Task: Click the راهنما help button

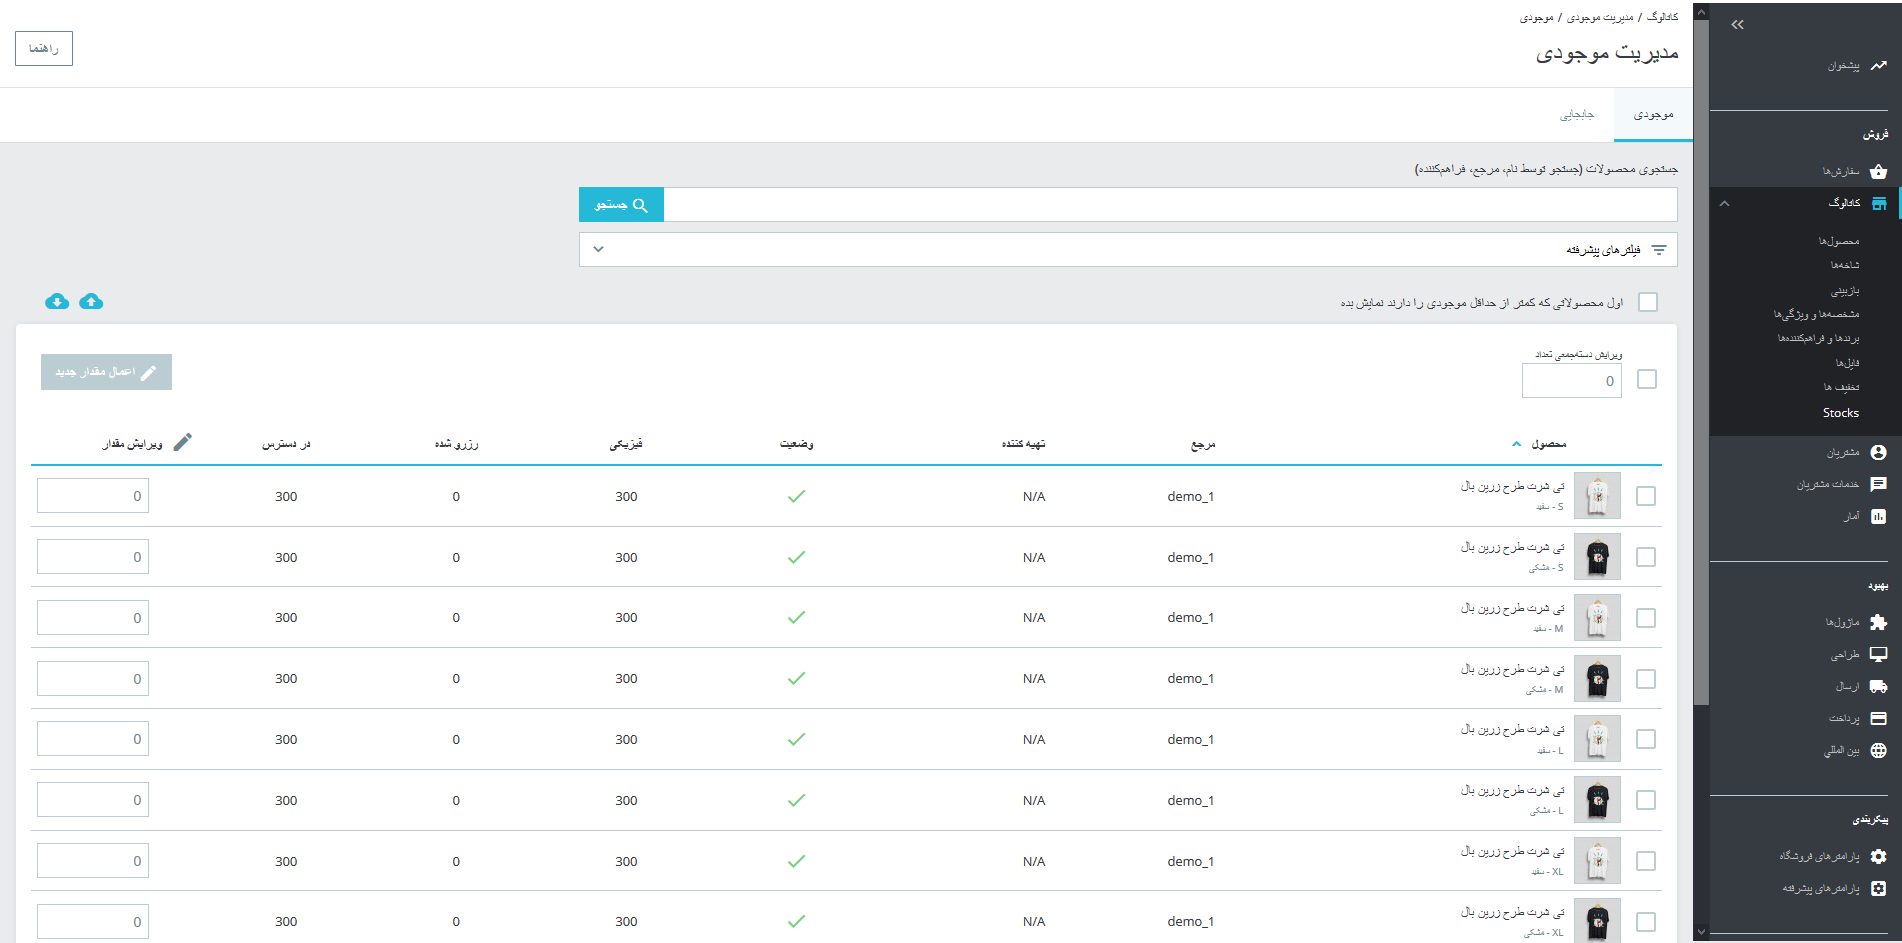Action: (x=44, y=48)
